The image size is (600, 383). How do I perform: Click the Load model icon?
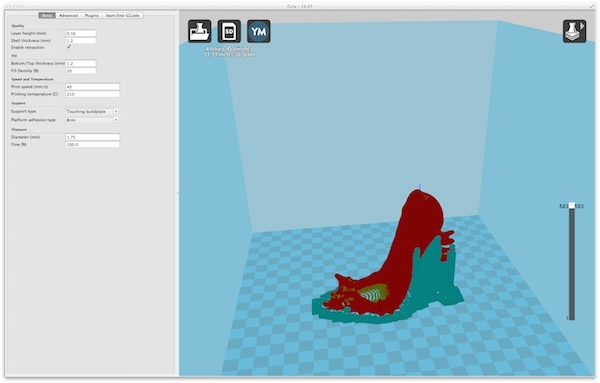199,31
